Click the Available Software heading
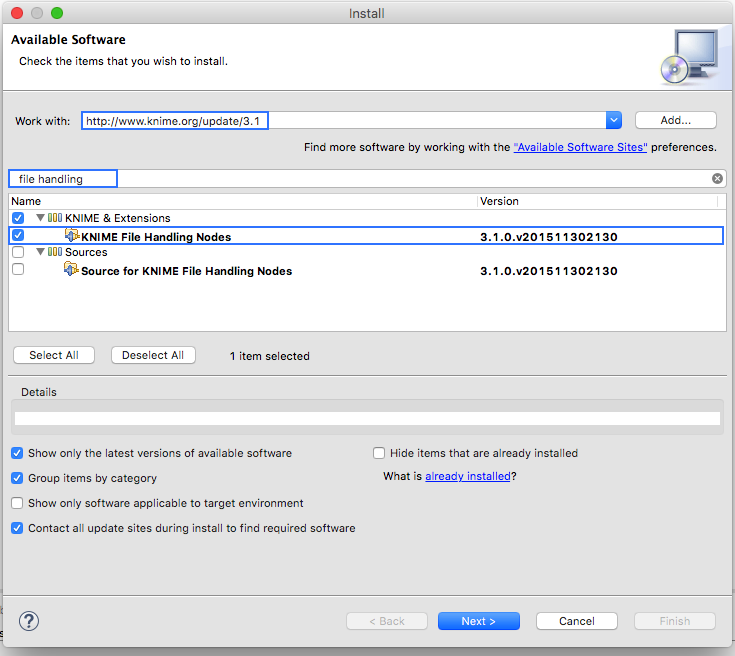The width and height of the screenshot is (735, 656). (68, 39)
